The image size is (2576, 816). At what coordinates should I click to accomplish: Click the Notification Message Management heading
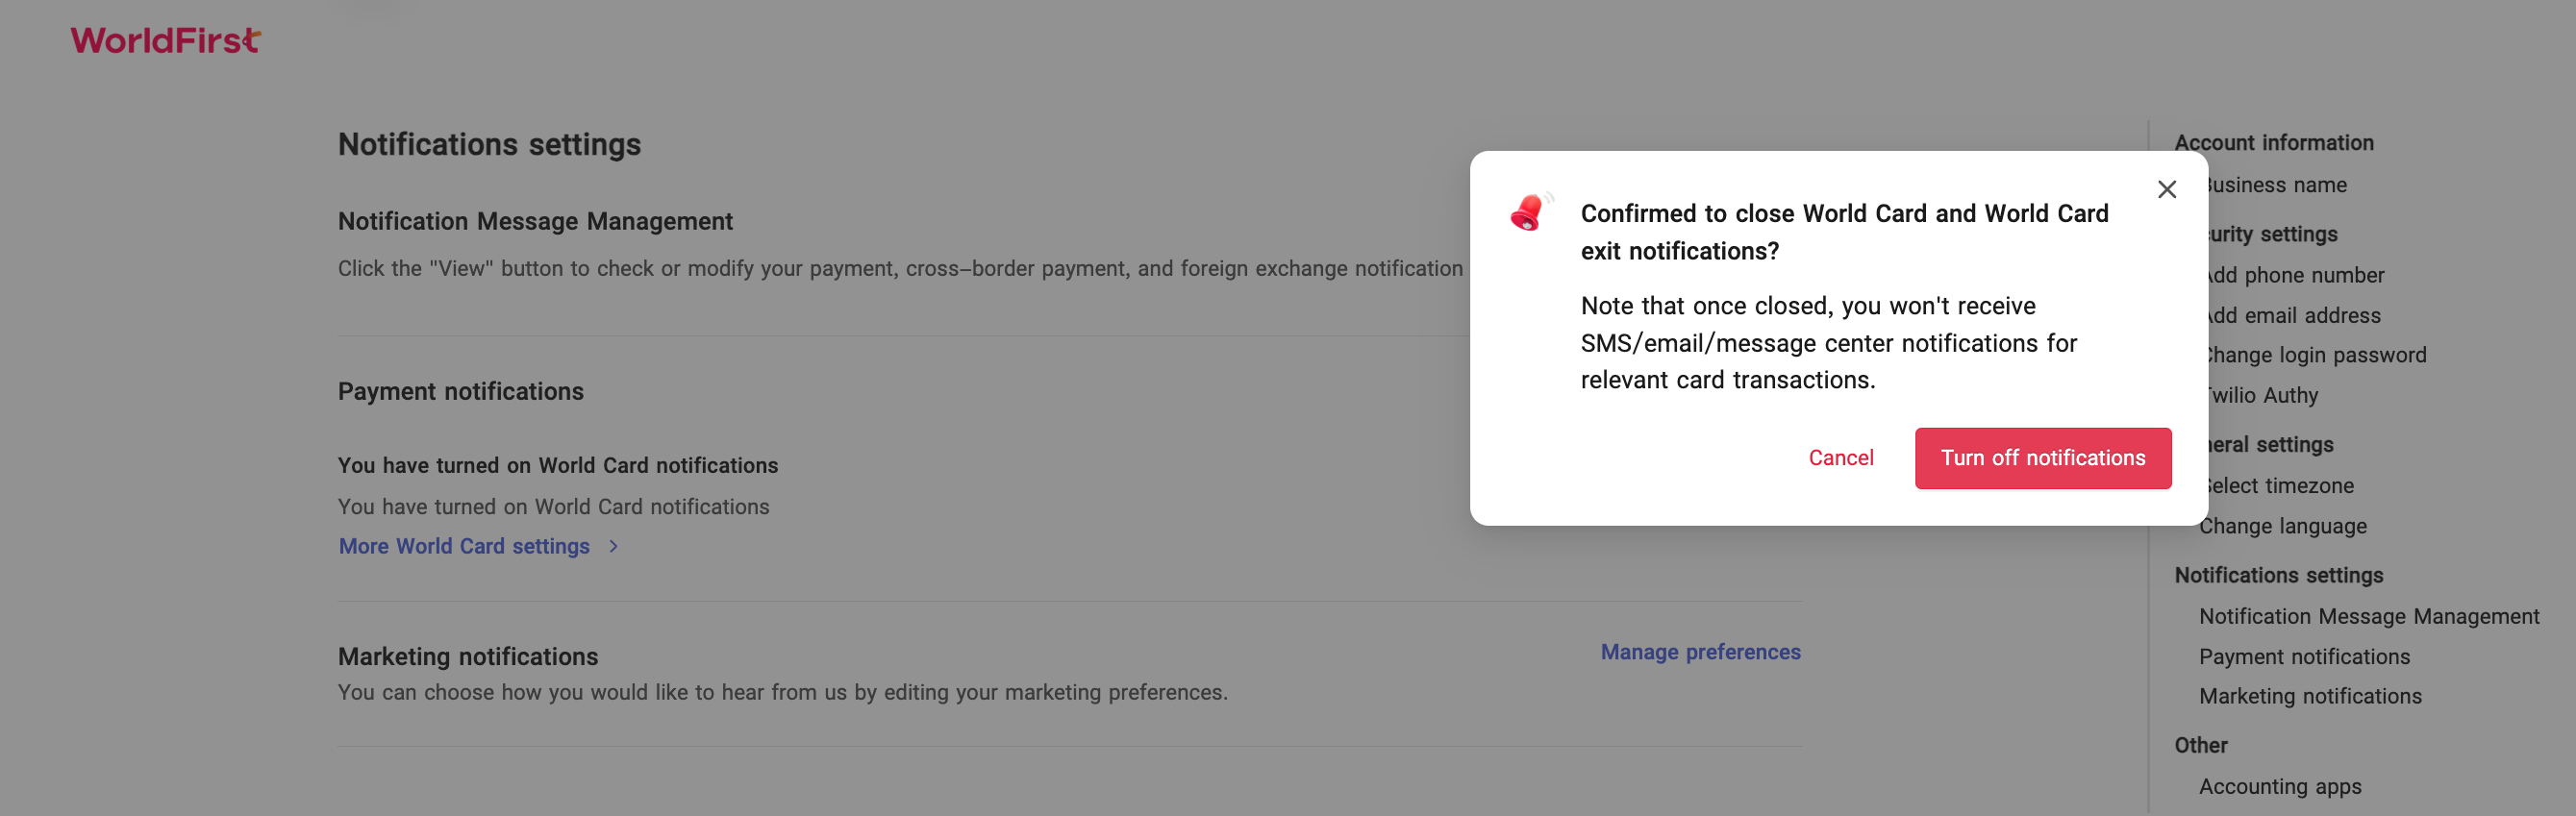[x=535, y=221]
